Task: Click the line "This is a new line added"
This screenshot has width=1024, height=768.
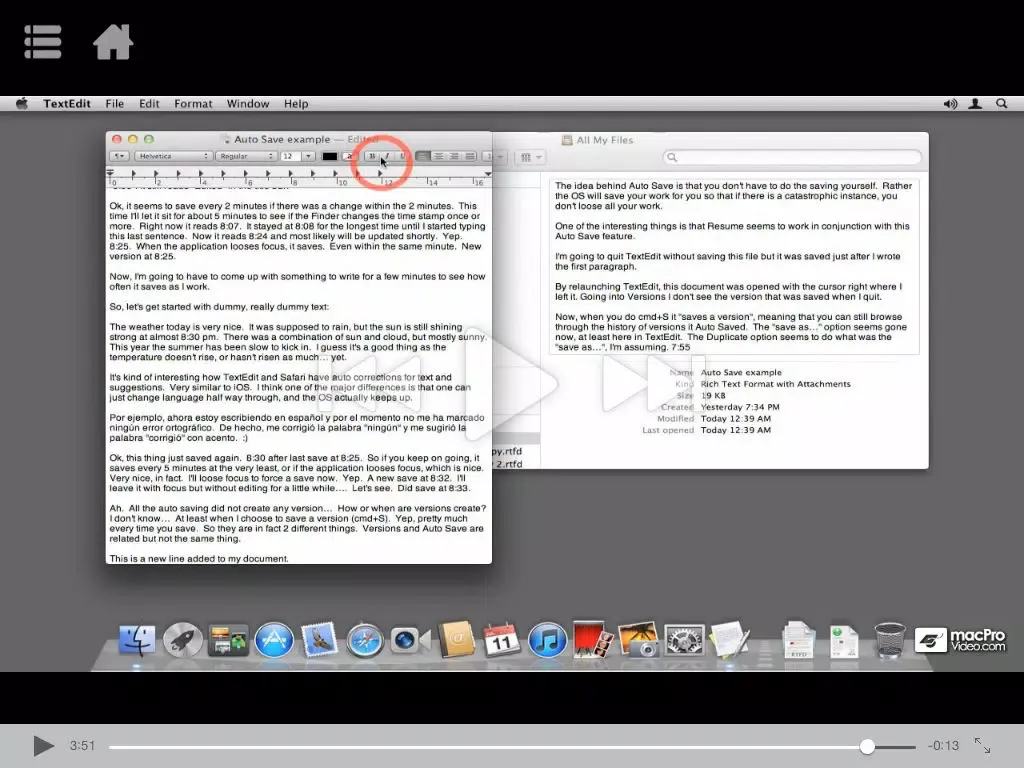Action: click(199, 558)
